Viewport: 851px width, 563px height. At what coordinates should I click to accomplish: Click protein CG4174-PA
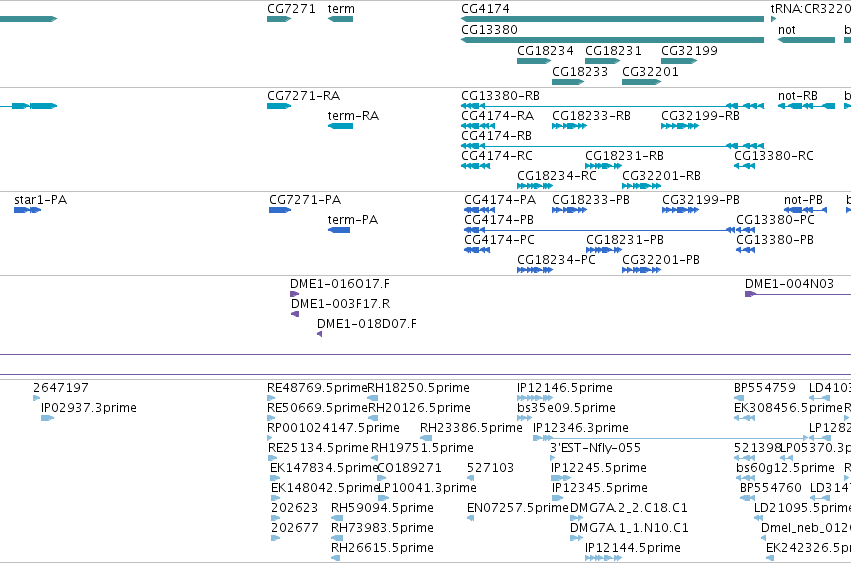(500, 200)
